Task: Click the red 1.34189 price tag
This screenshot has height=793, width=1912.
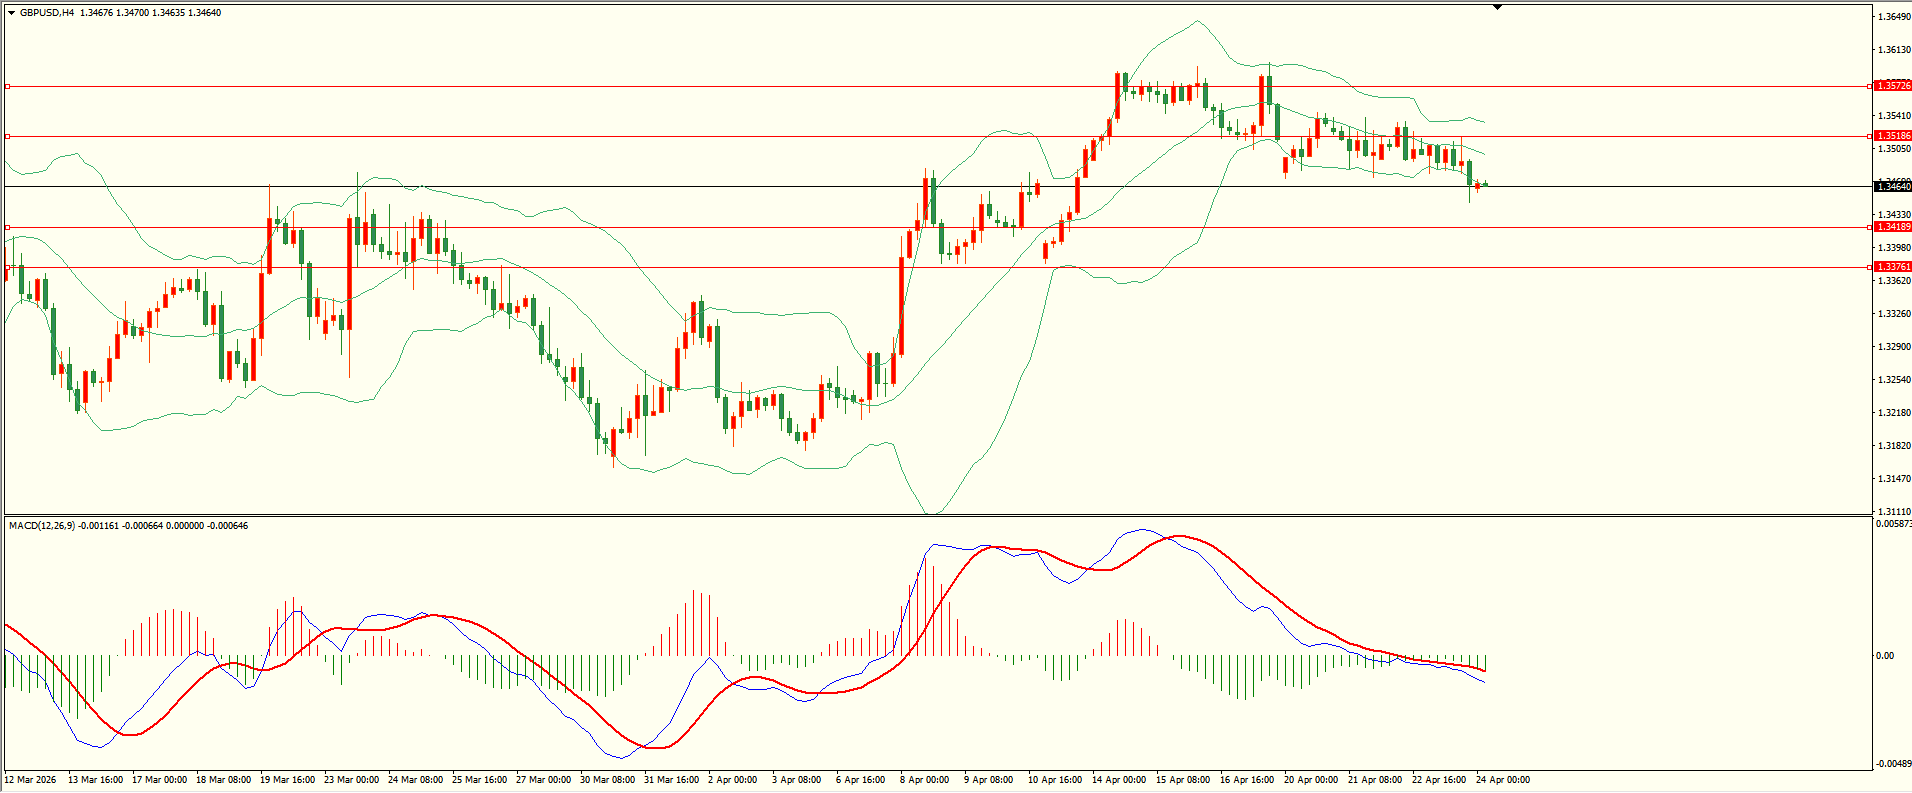Action: point(1892,227)
